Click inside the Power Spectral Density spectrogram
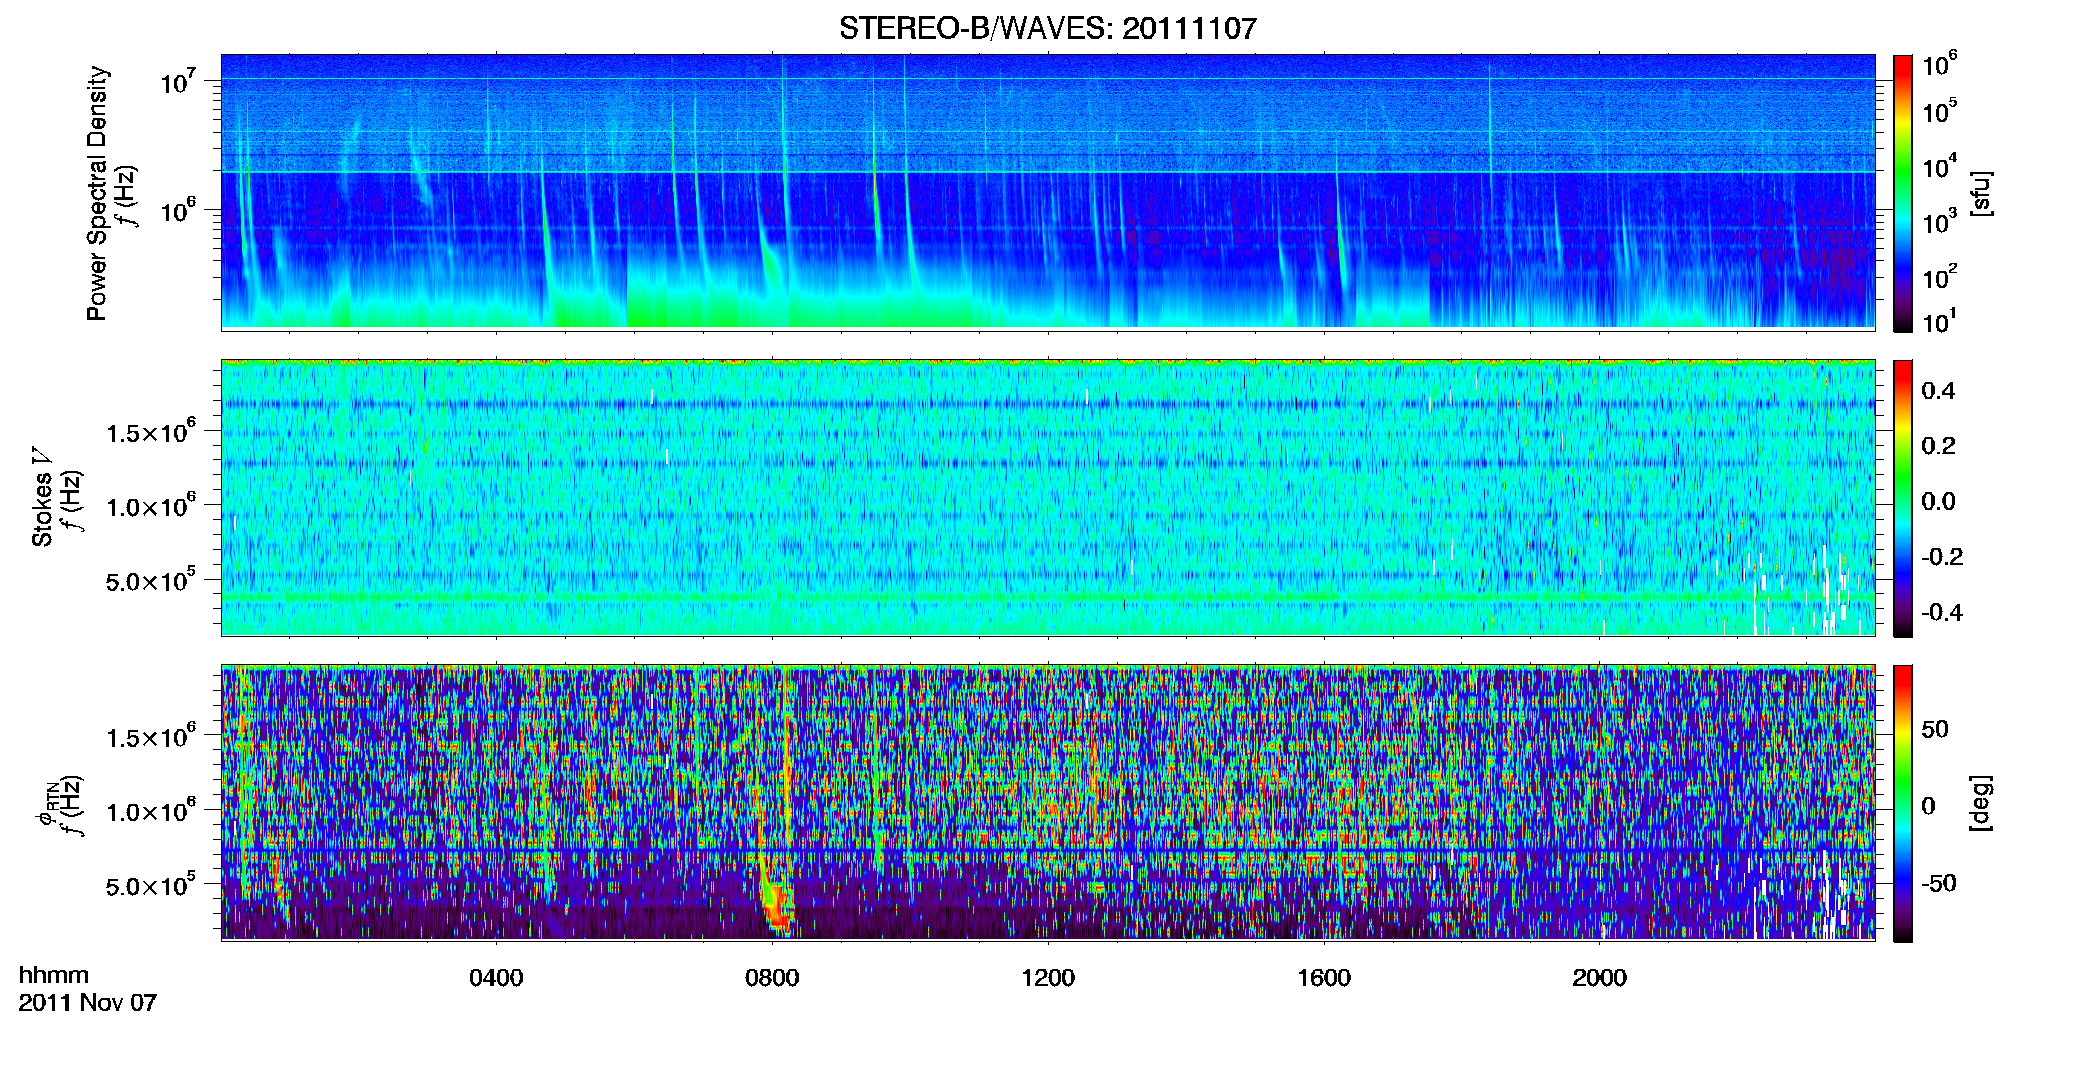This screenshot has height=1080, width=2096. pos(1048,192)
